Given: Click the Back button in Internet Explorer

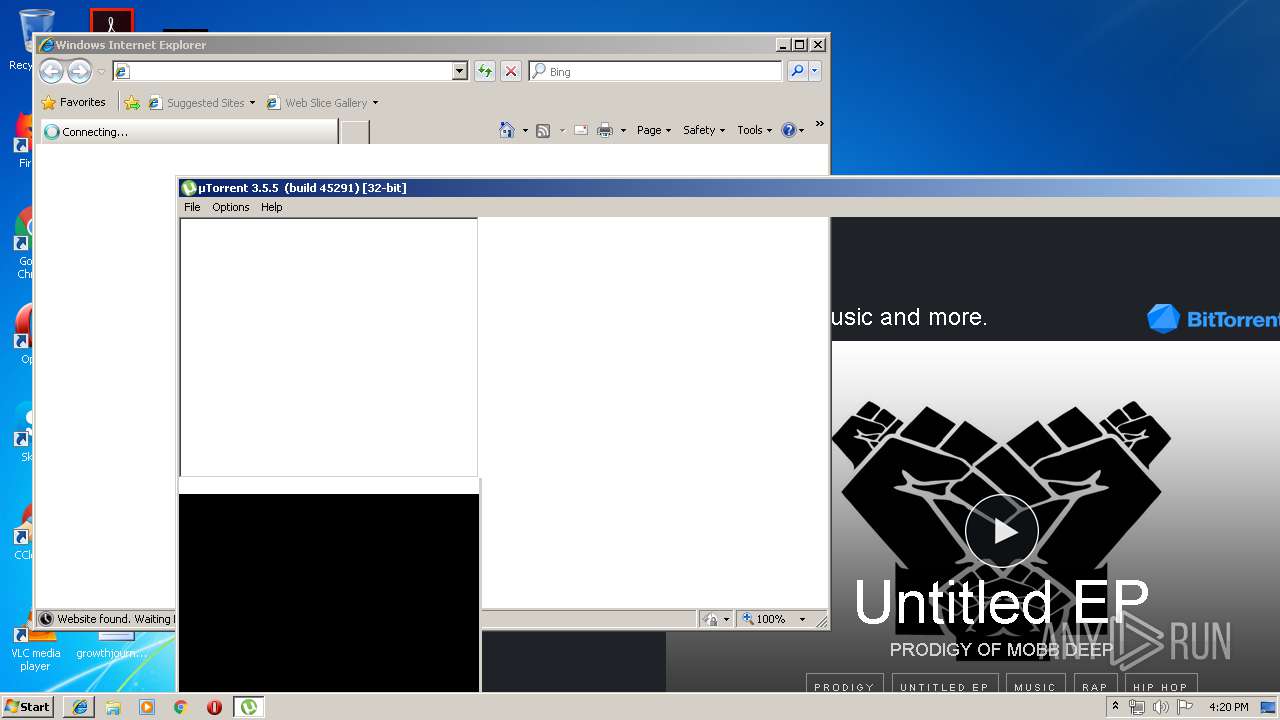Looking at the screenshot, I should [x=51, y=71].
